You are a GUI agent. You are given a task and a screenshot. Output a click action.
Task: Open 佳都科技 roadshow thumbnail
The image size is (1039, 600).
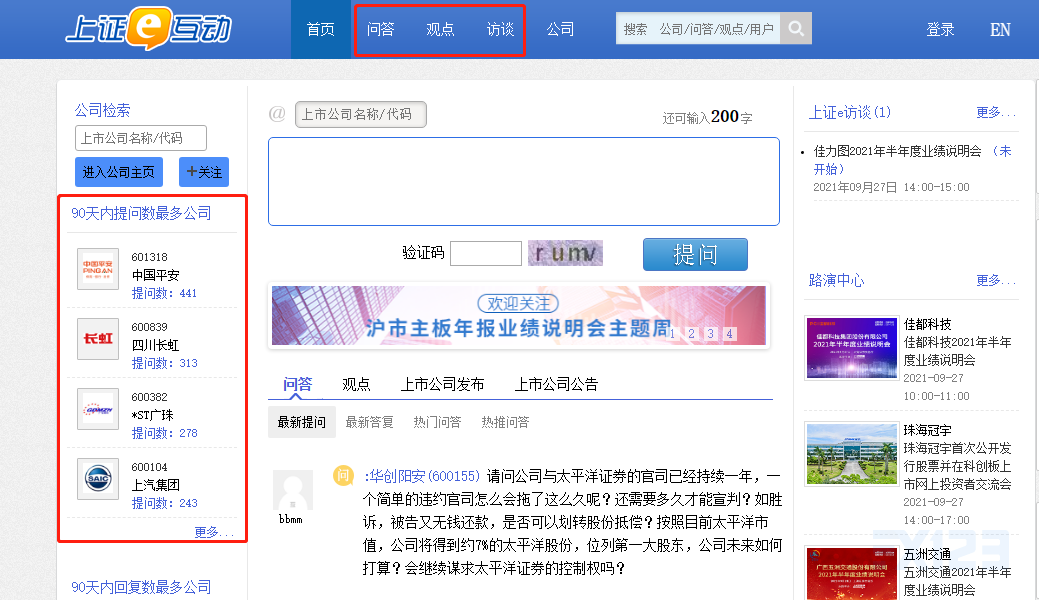851,348
